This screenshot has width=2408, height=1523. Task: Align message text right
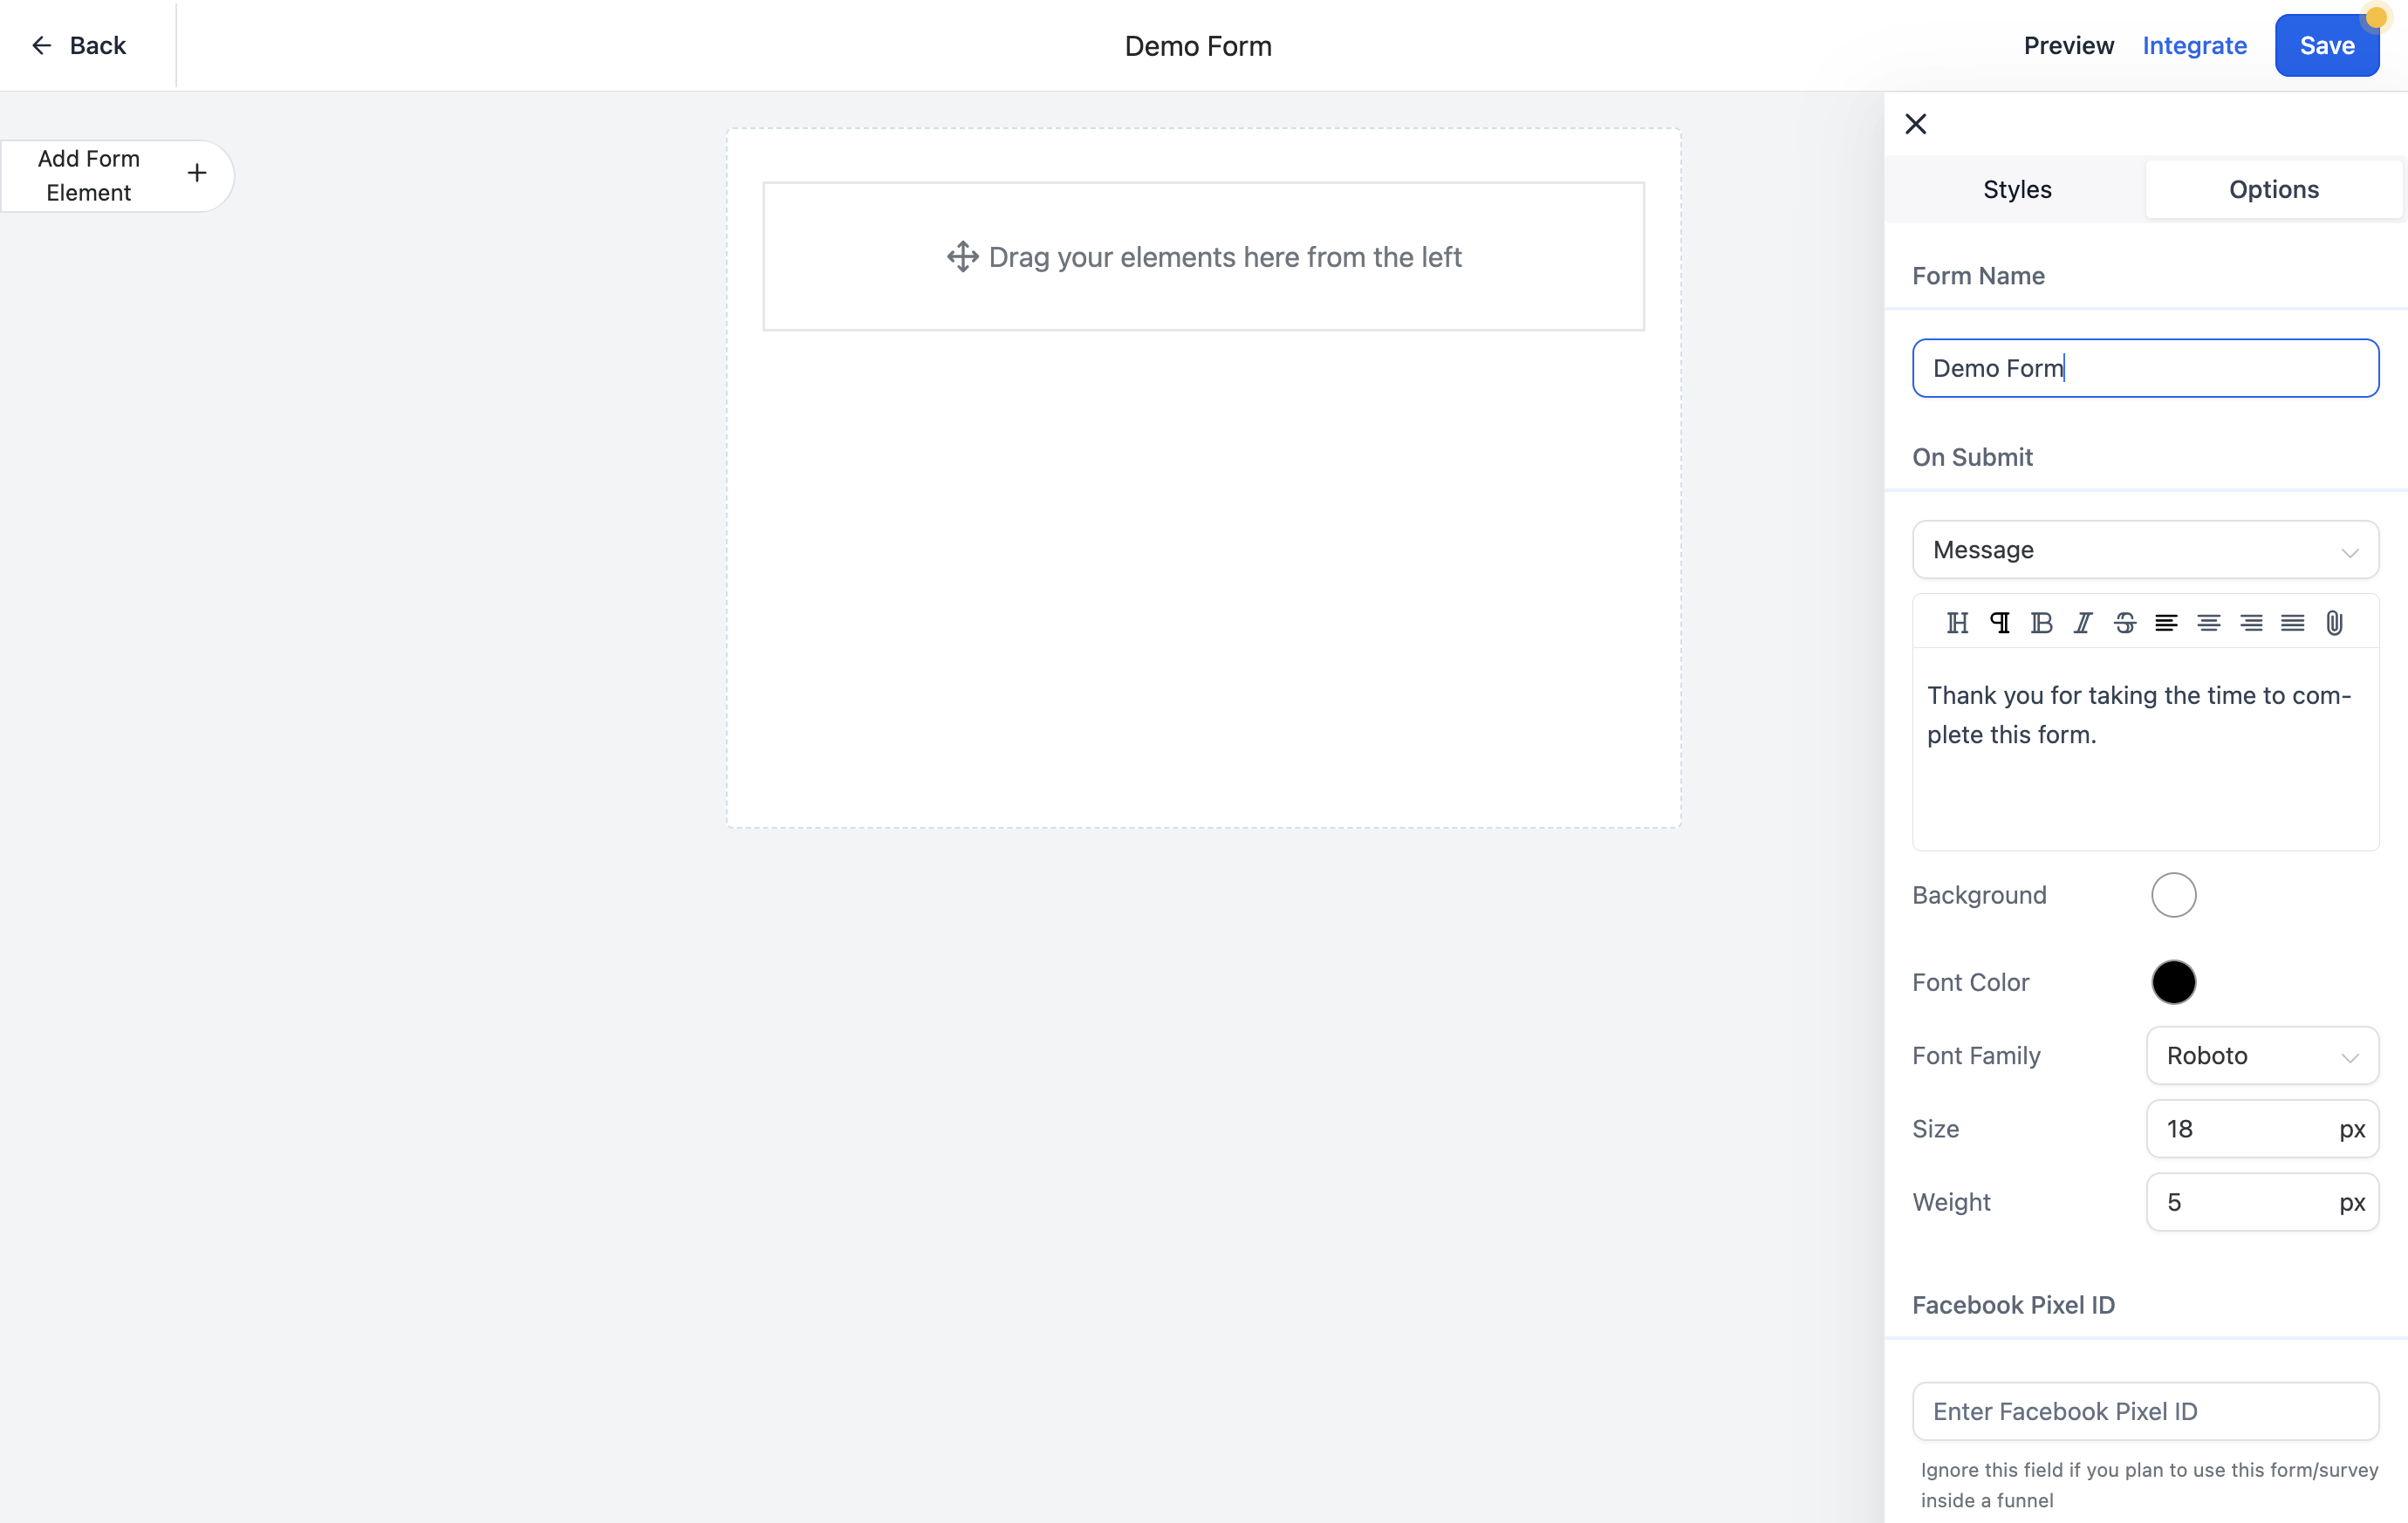[x=2251, y=624]
